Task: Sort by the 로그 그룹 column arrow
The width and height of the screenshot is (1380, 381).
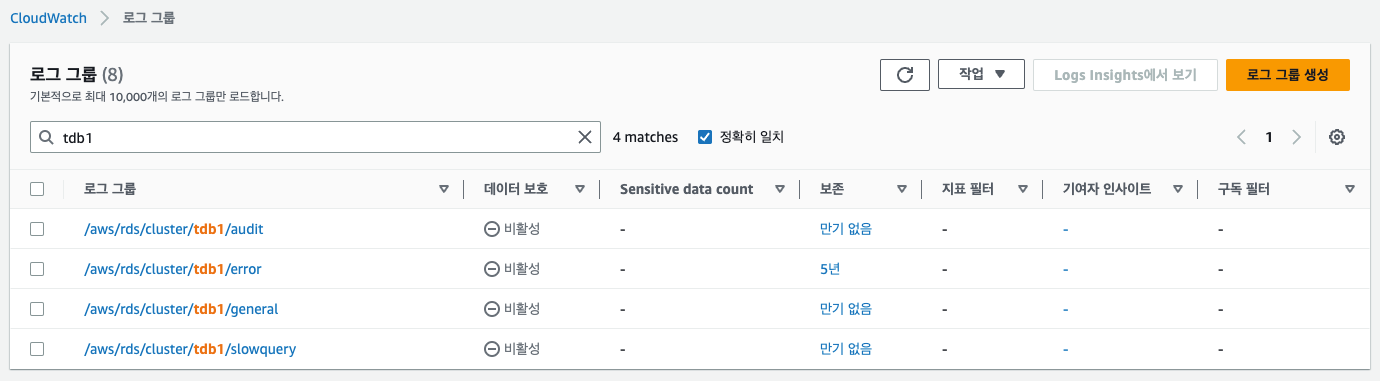Action: pos(444,189)
